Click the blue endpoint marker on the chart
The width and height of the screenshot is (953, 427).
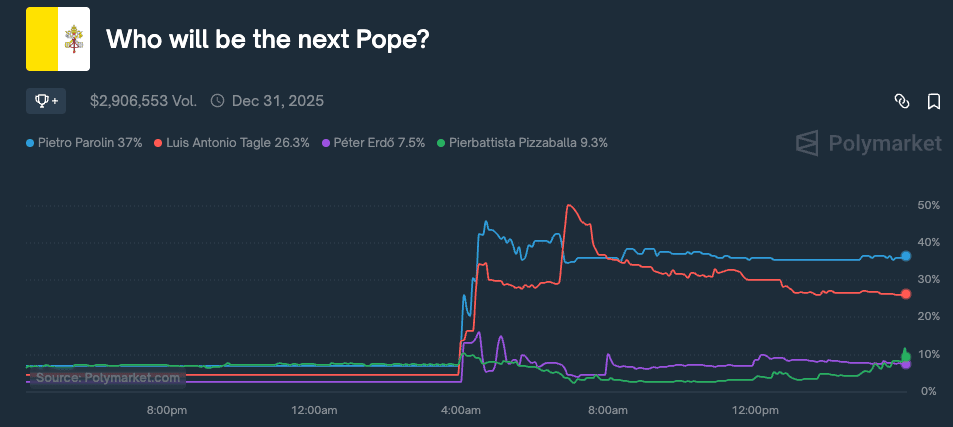coord(906,256)
